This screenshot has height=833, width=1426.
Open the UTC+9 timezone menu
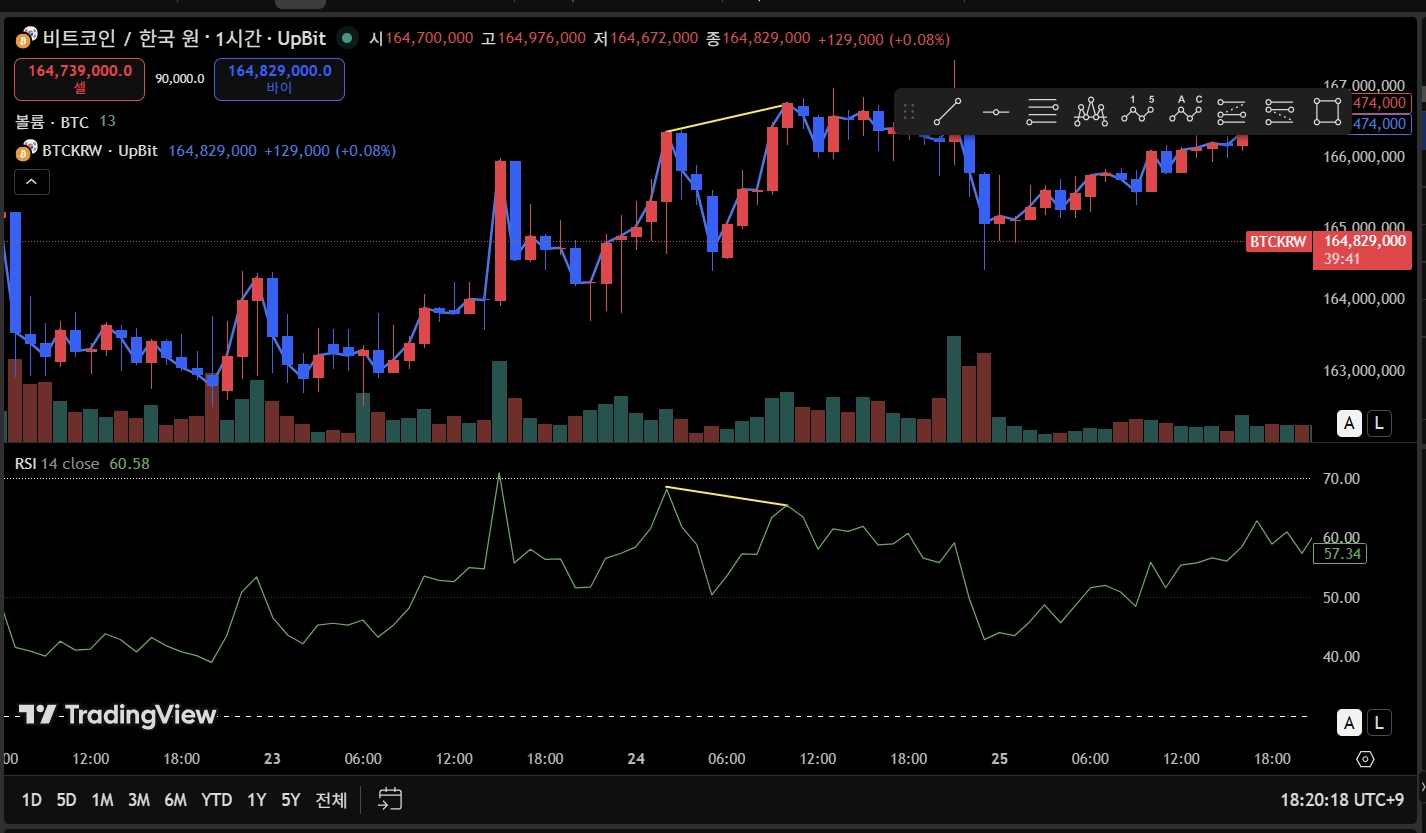pos(1342,800)
